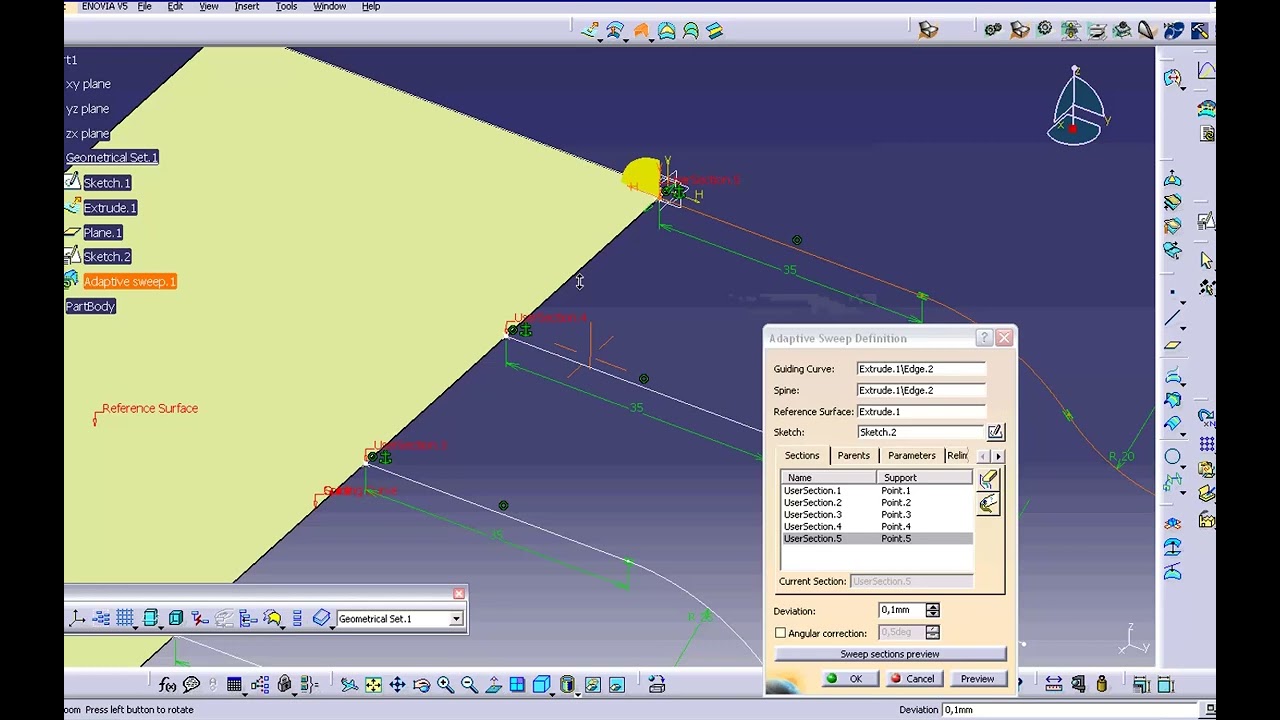Viewport: 1280px width, 720px height.
Task: Select the Rotate view tool
Action: click(x=421, y=685)
